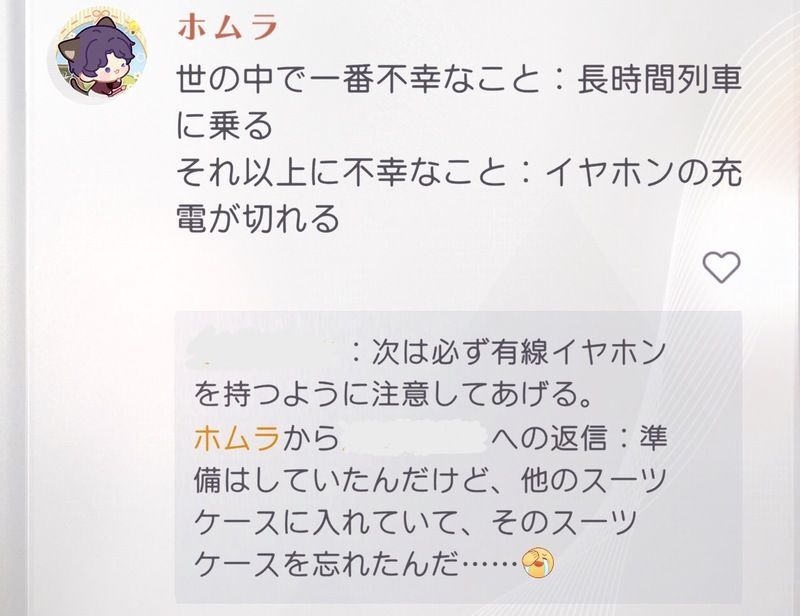Tap the orange ホムラ name in reply
This screenshot has width=800, height=616.
[237, 438]
